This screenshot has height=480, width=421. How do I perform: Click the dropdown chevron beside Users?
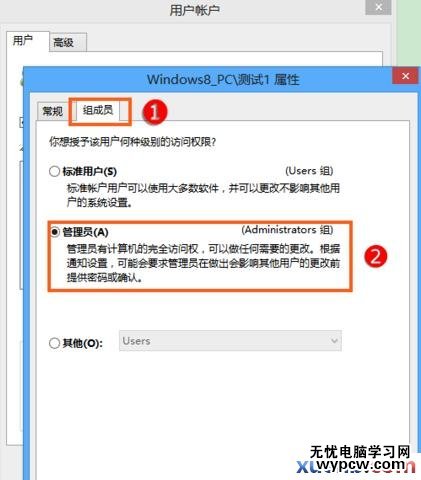pyautogui.click(x=334, y=341)
